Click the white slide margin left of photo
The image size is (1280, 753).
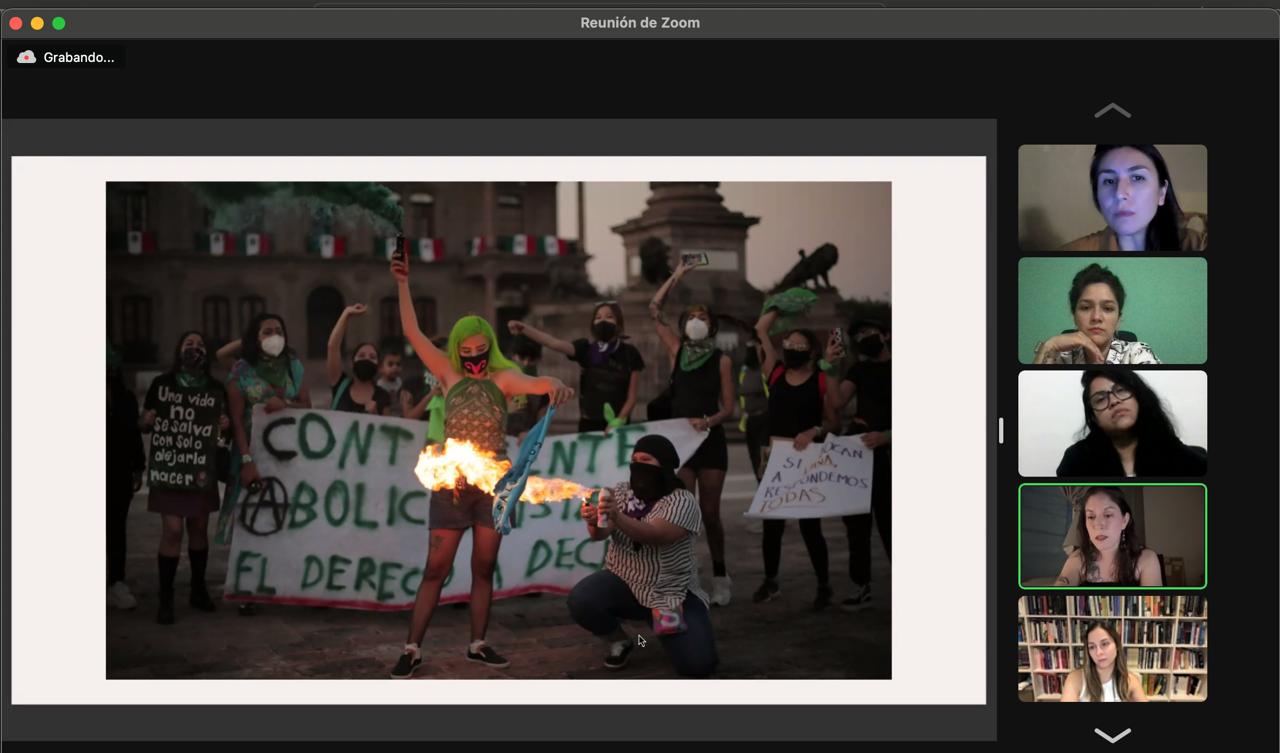58,430
